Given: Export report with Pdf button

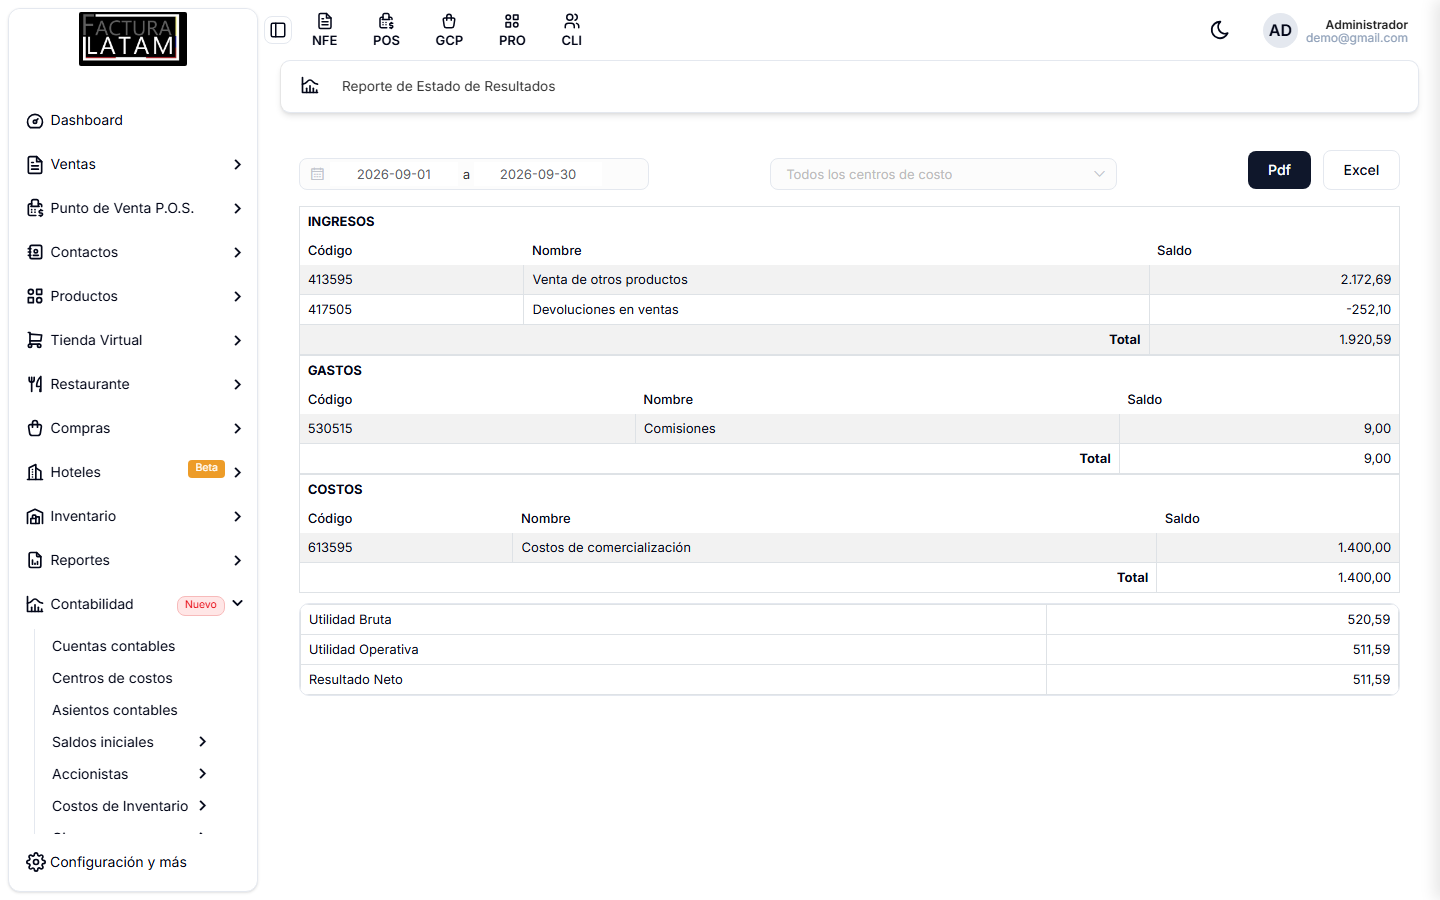Looking at the screenshot, I should (1279, 170).
